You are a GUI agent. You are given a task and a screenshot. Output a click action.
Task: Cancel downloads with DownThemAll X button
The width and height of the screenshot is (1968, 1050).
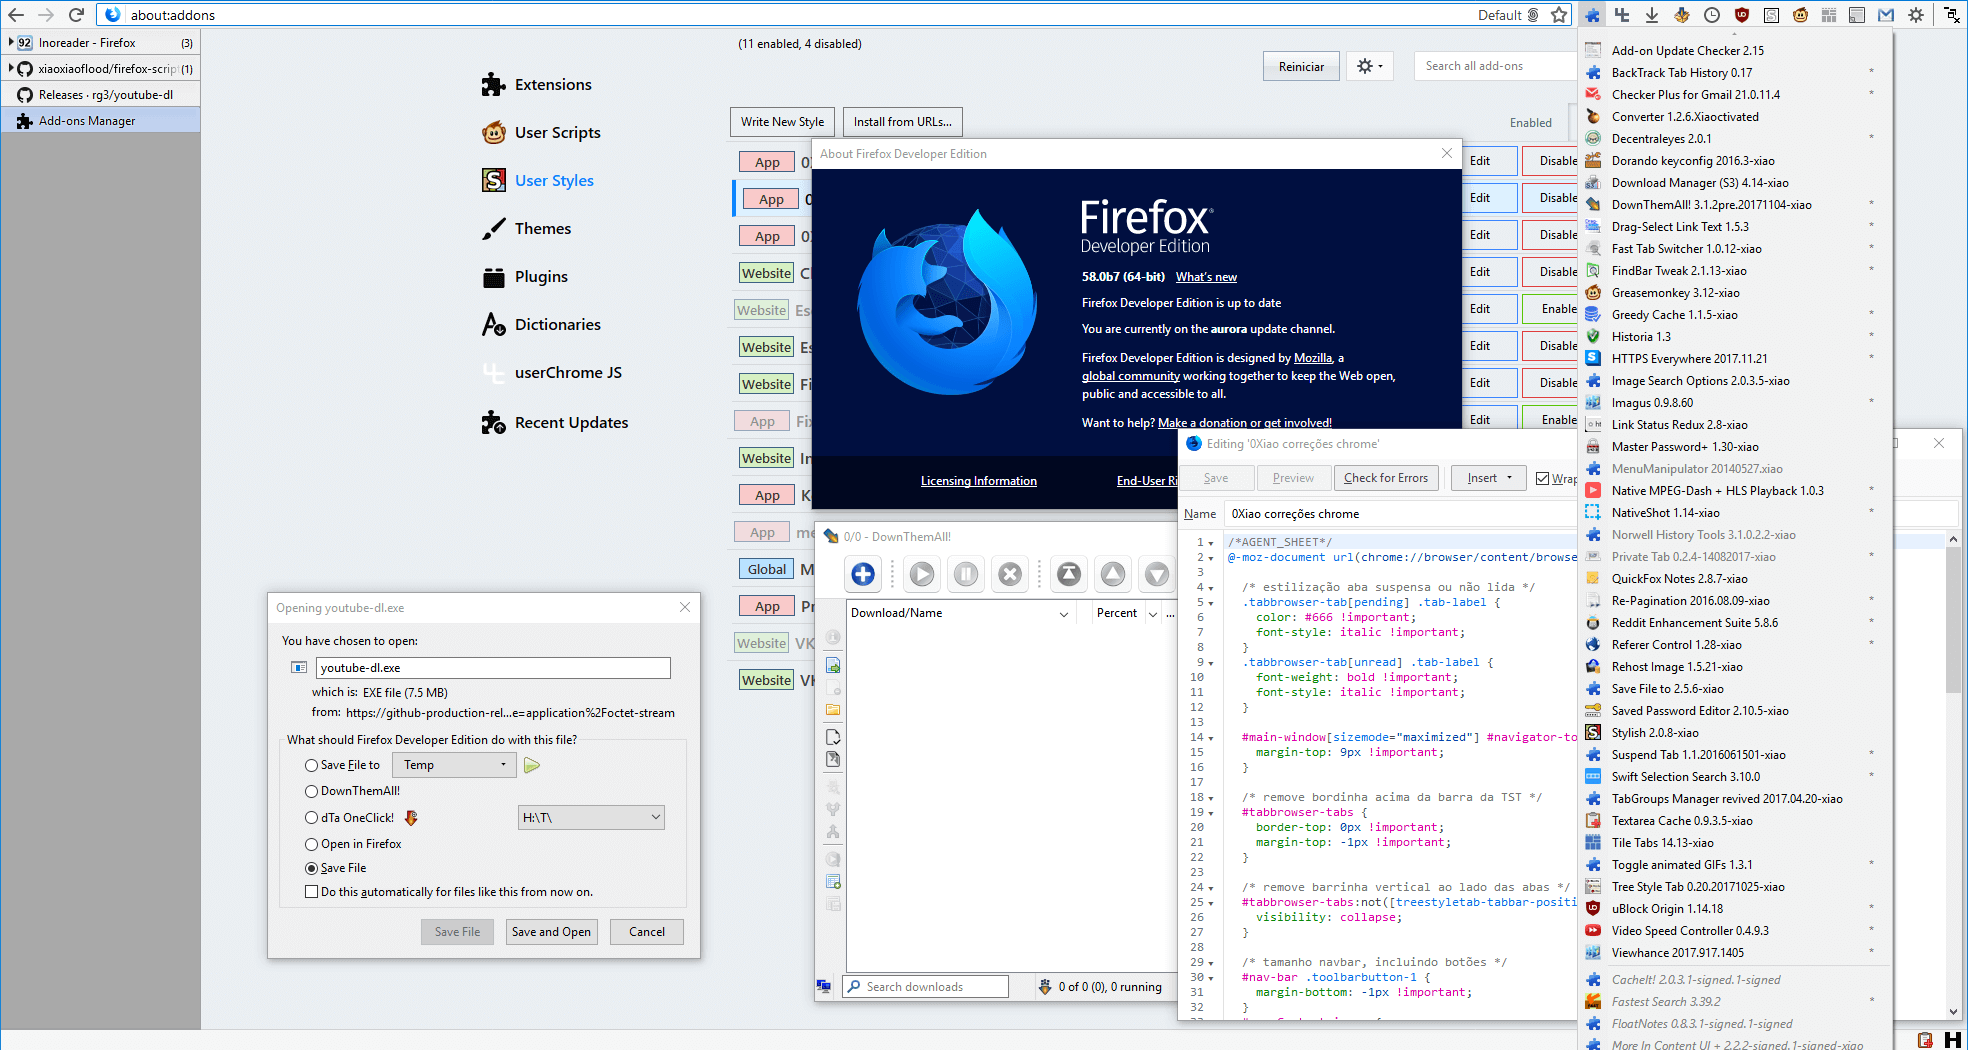(x=1010, y=574)
